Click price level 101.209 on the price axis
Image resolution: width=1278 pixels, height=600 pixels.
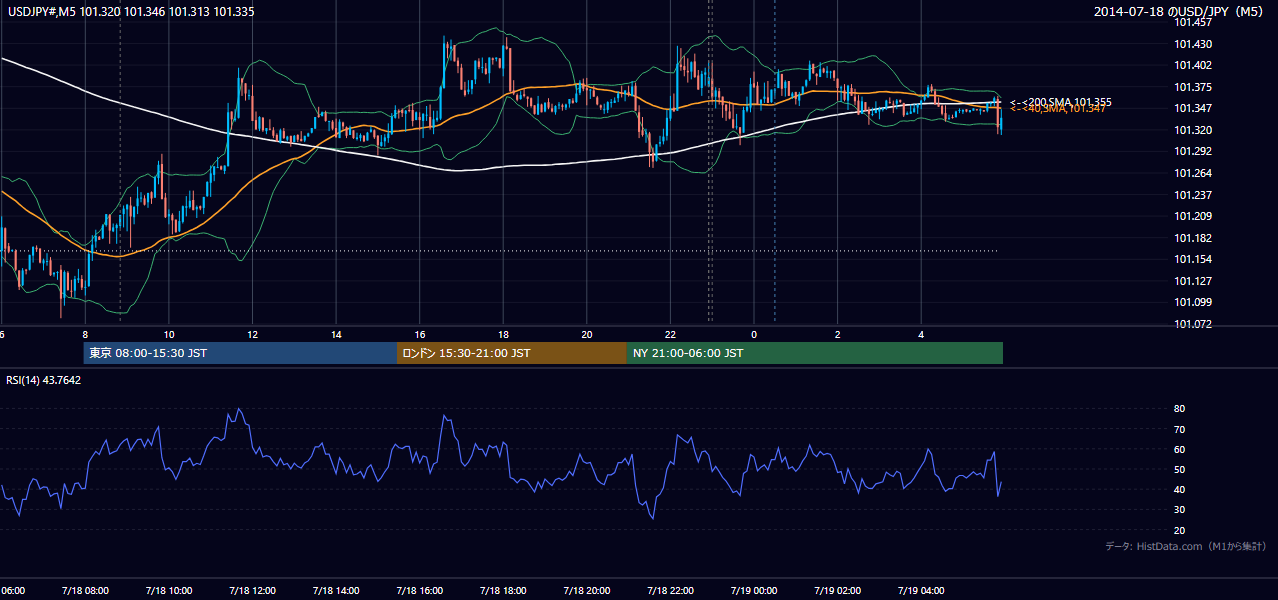pyautogui.click(x=1192, y=216)
